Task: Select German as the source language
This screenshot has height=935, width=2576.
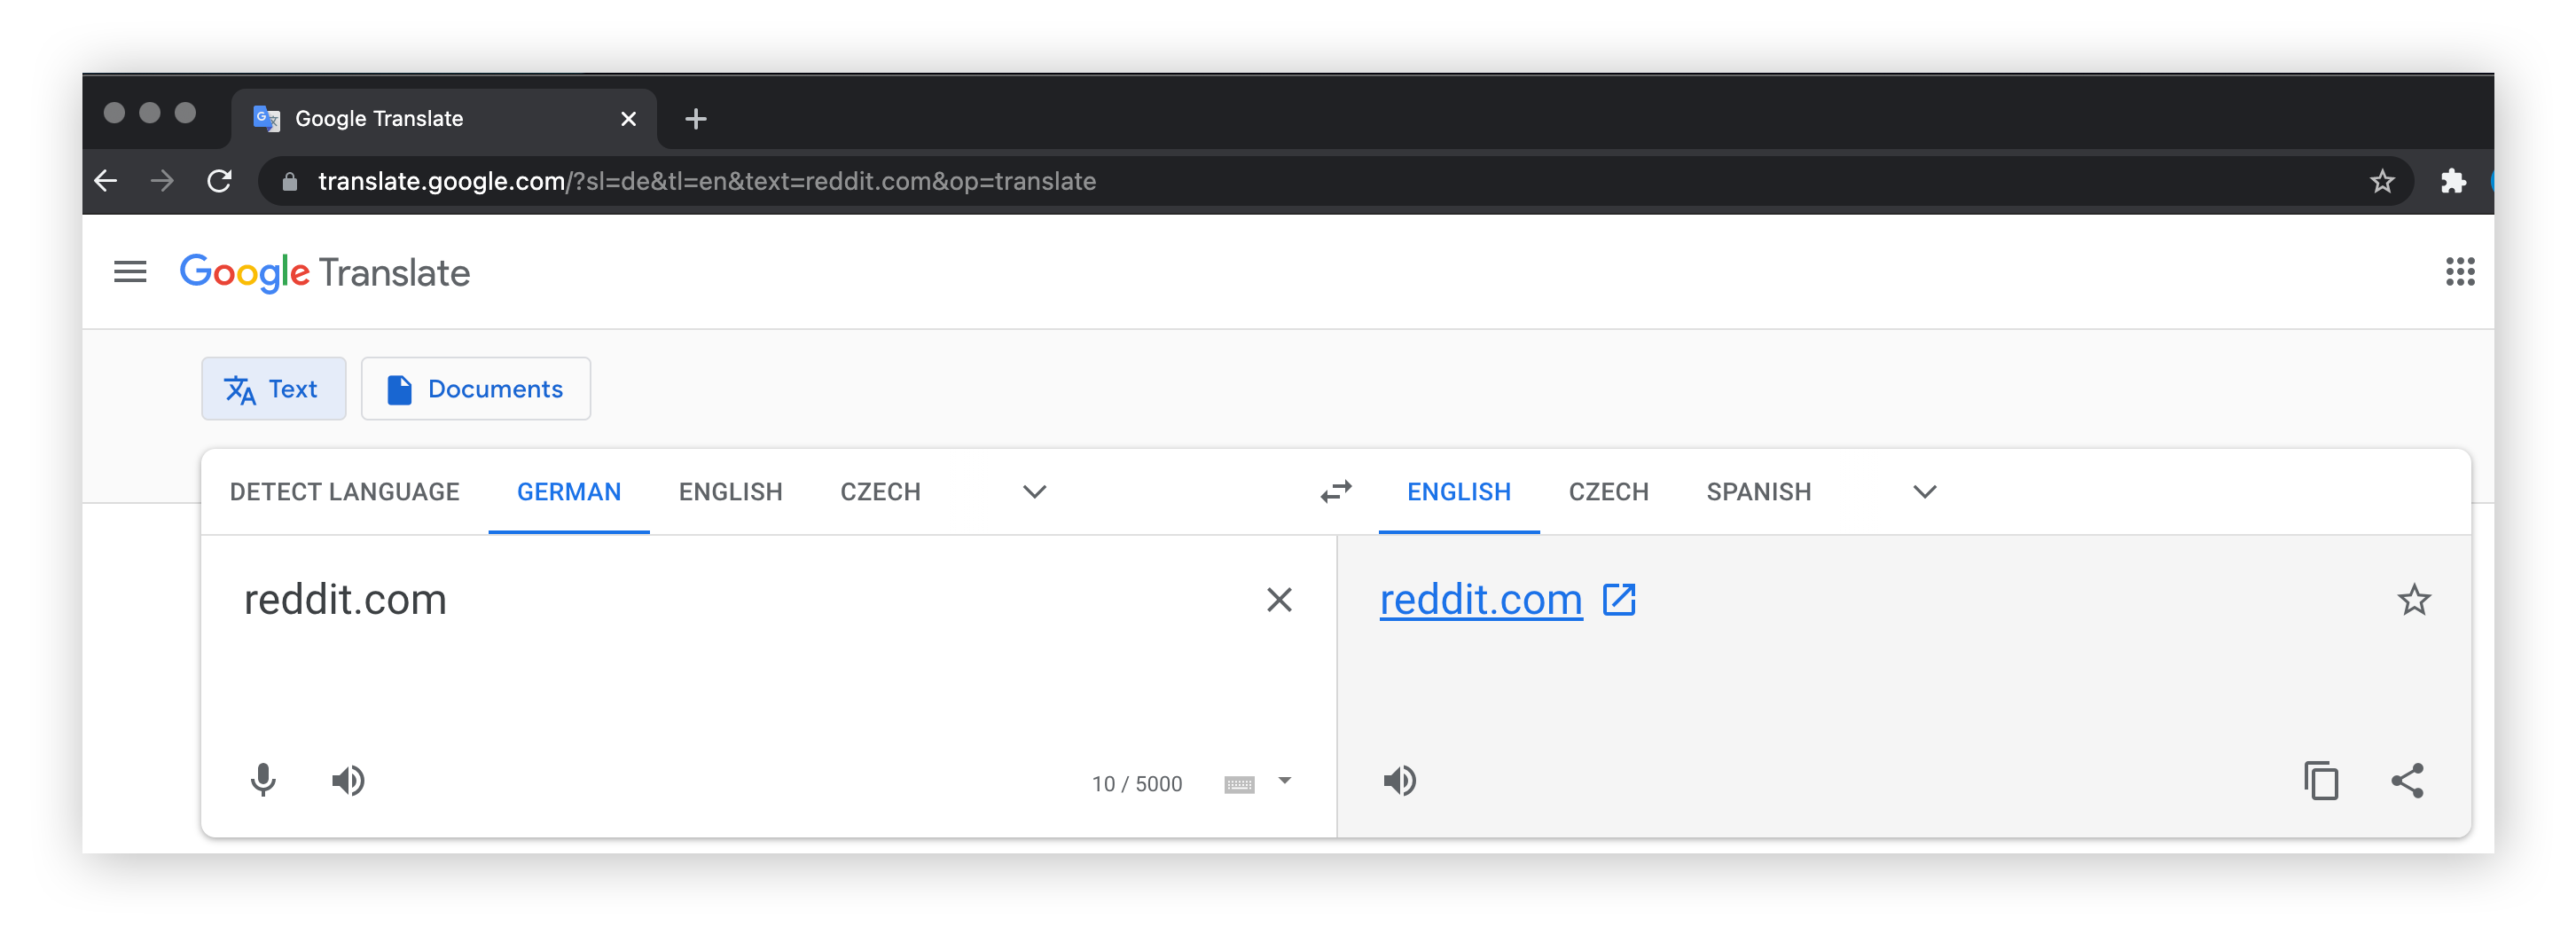Action: point(567,491)
